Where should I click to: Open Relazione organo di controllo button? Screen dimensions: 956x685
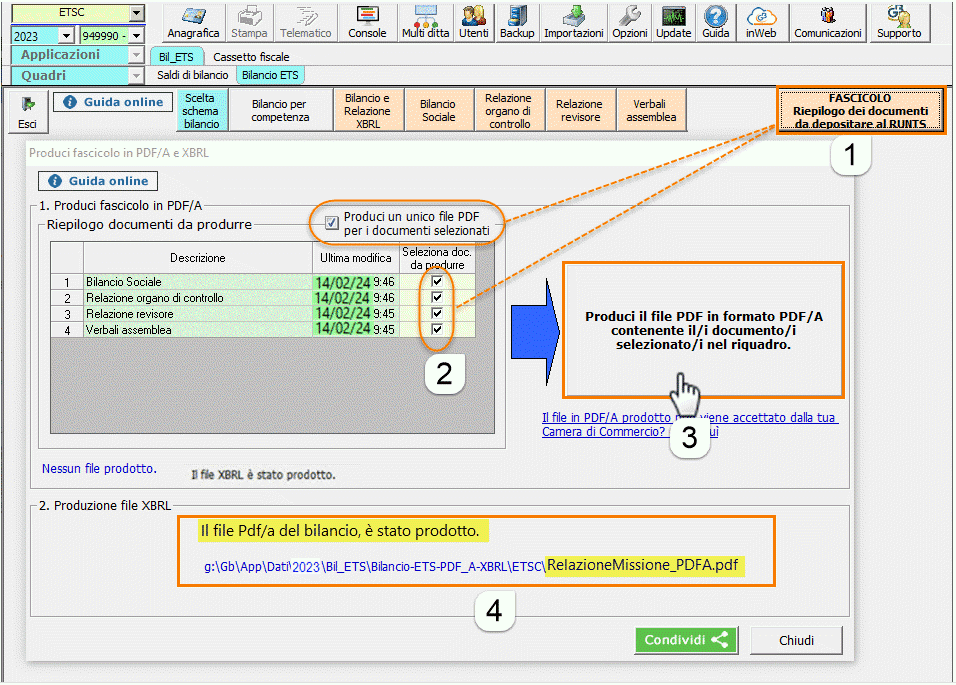tap(508, 110)
